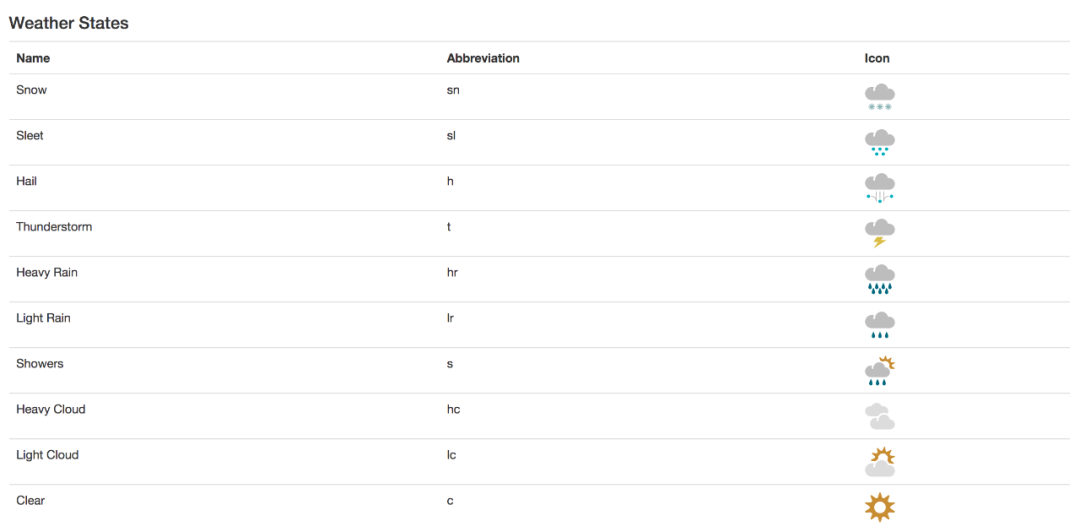1080x532 pixels.
Task: Click the Clear sun icon
Action: (x=880, y=507)
